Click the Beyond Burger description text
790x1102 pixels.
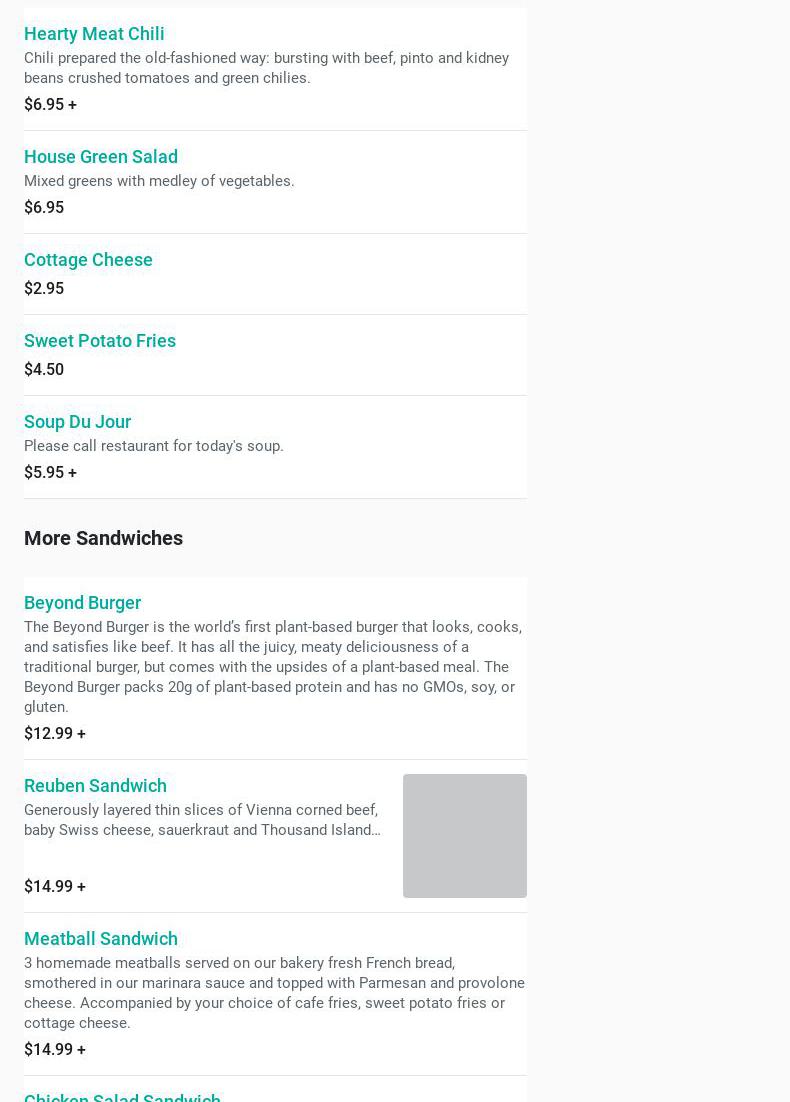click(x=273, y=667)
